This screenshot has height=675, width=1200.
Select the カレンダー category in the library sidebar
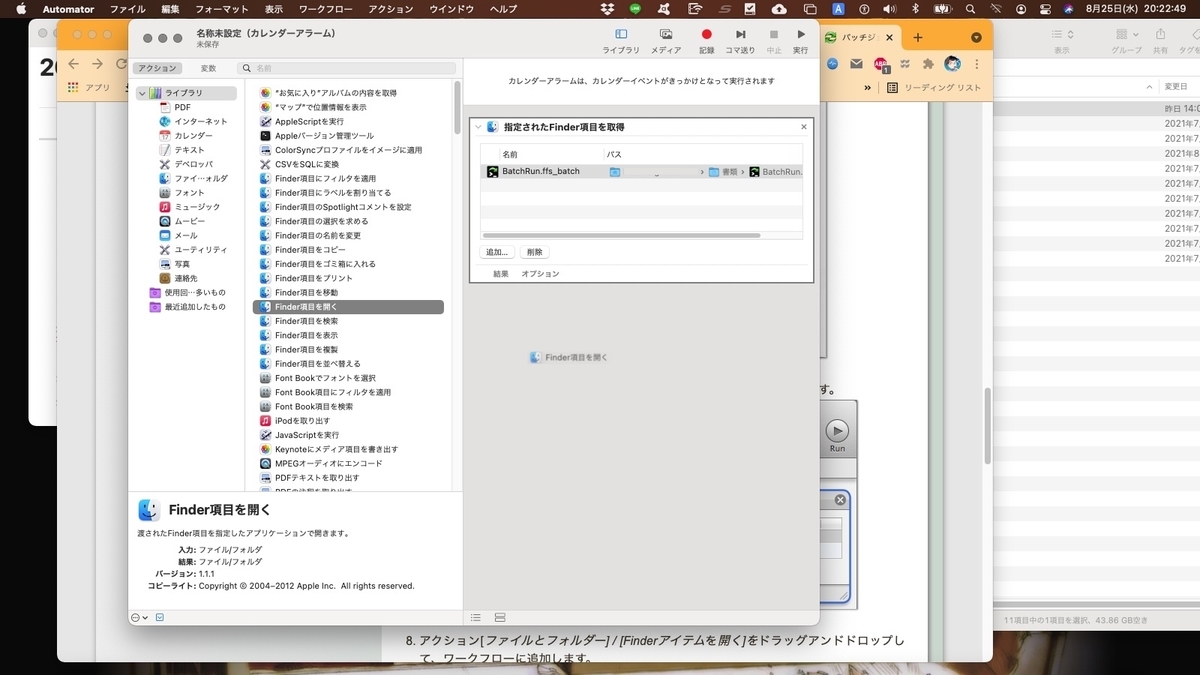pos(193,135)
